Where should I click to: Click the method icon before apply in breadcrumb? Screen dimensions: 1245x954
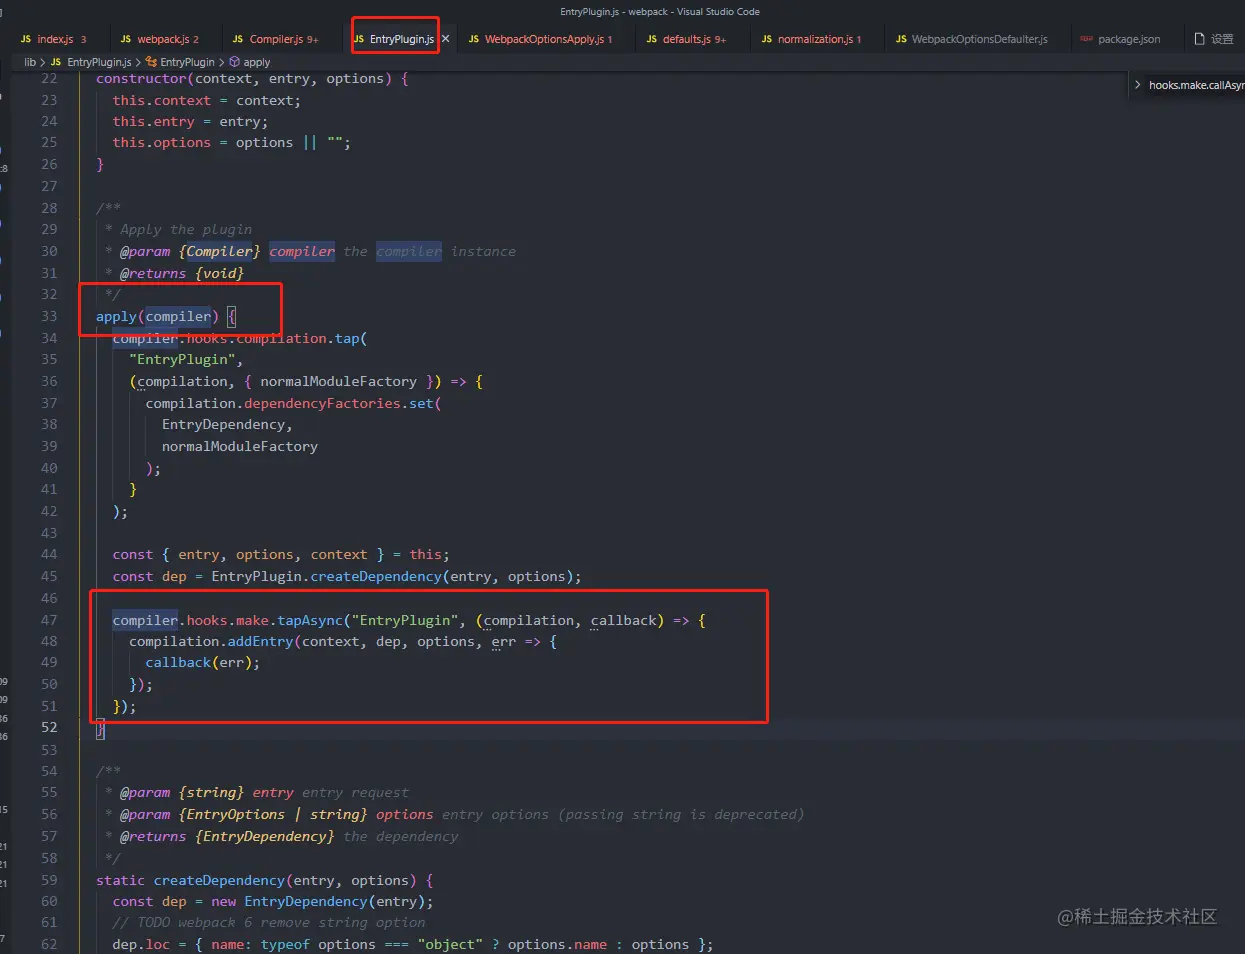tap(233, 61)
